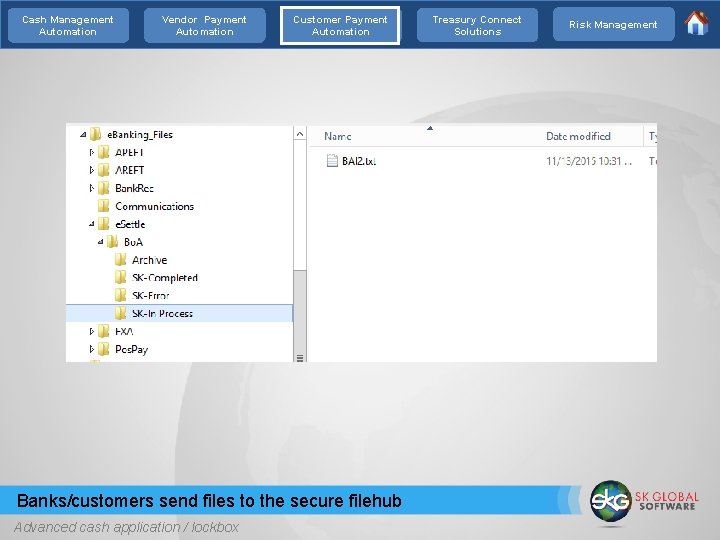Click the BAI2.txt date modified value
Viewport: 720px width, 540px height.
tap(589, 161)
